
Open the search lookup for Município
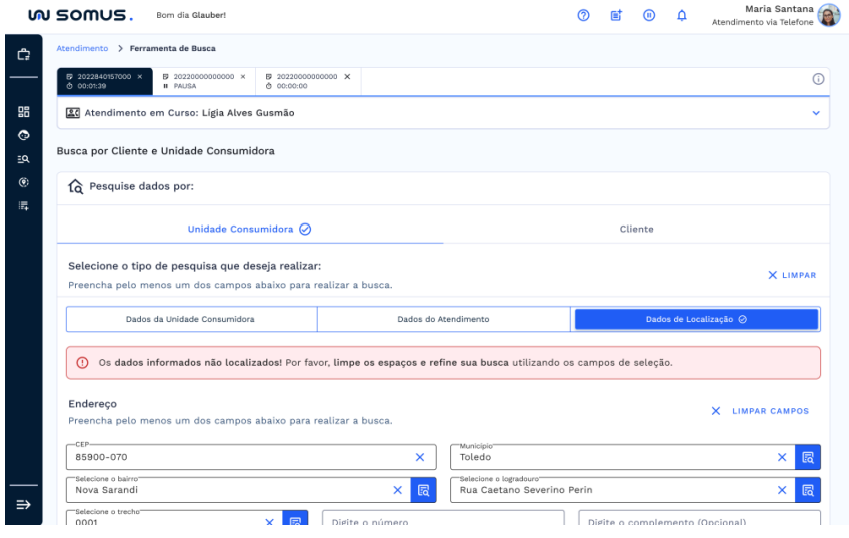808,457
